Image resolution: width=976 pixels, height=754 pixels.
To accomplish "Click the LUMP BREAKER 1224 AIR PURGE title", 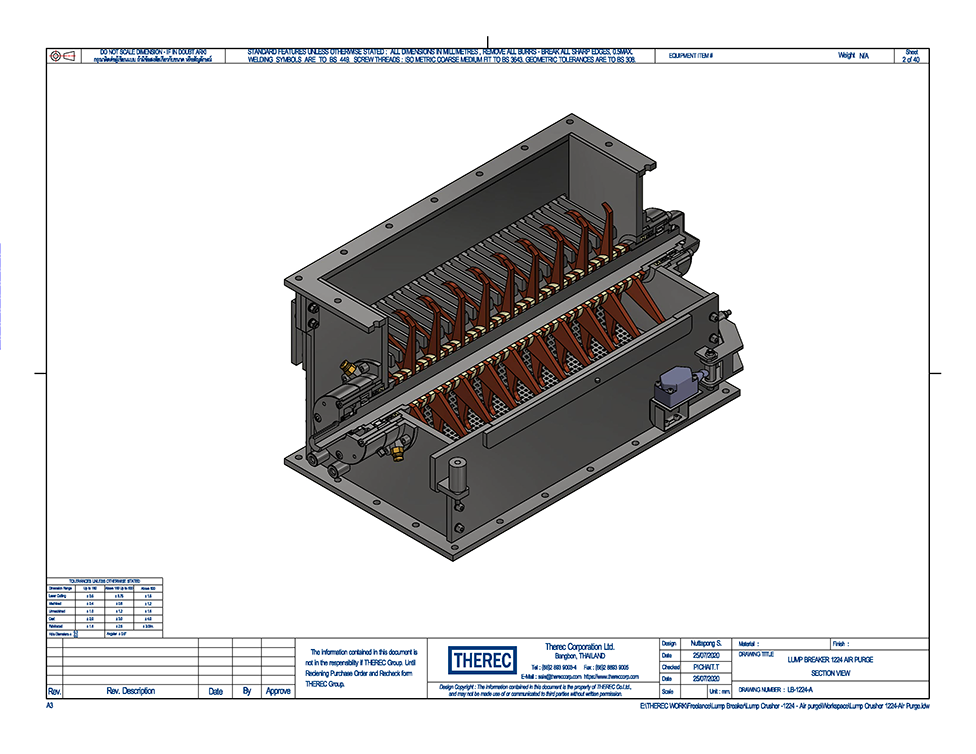I will tap(829, 660).
